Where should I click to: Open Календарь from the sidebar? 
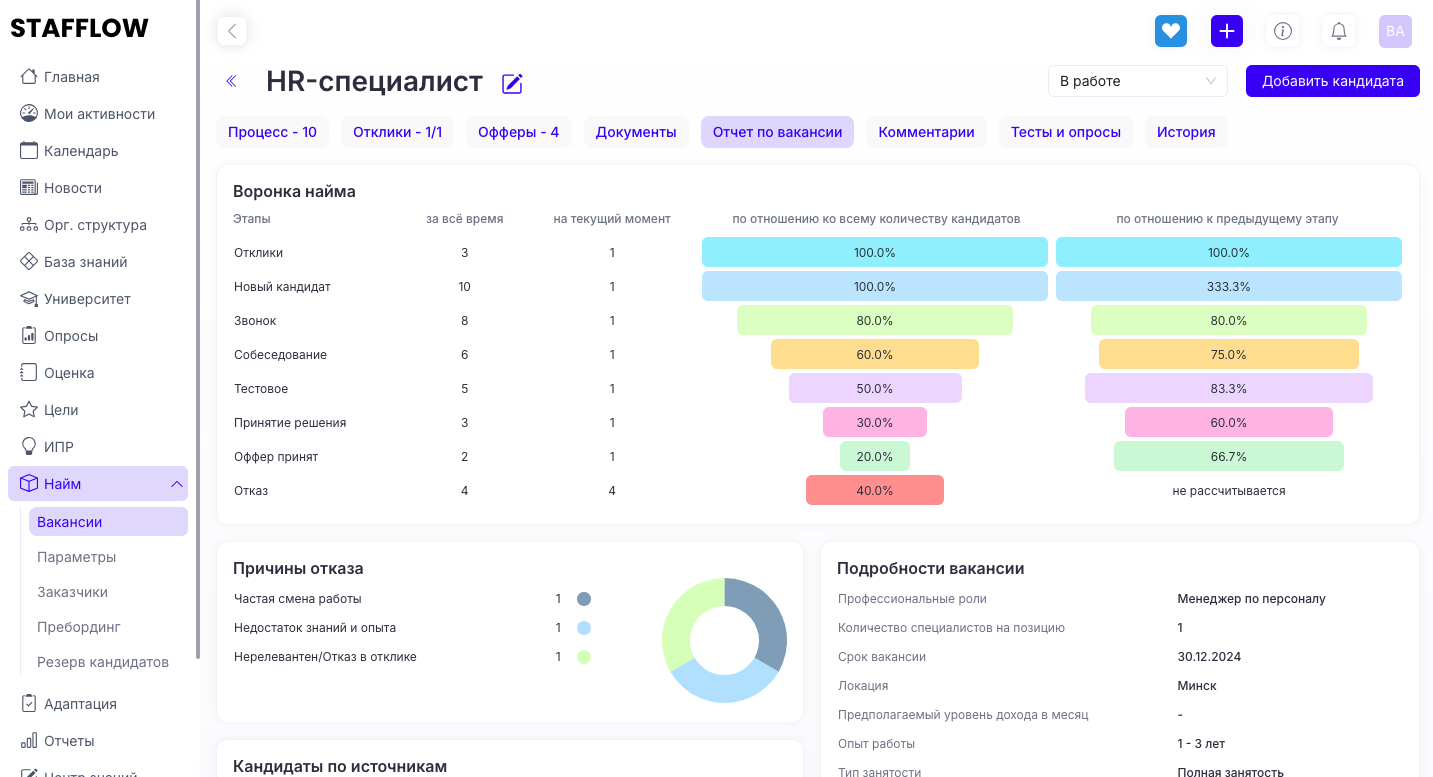81,151
